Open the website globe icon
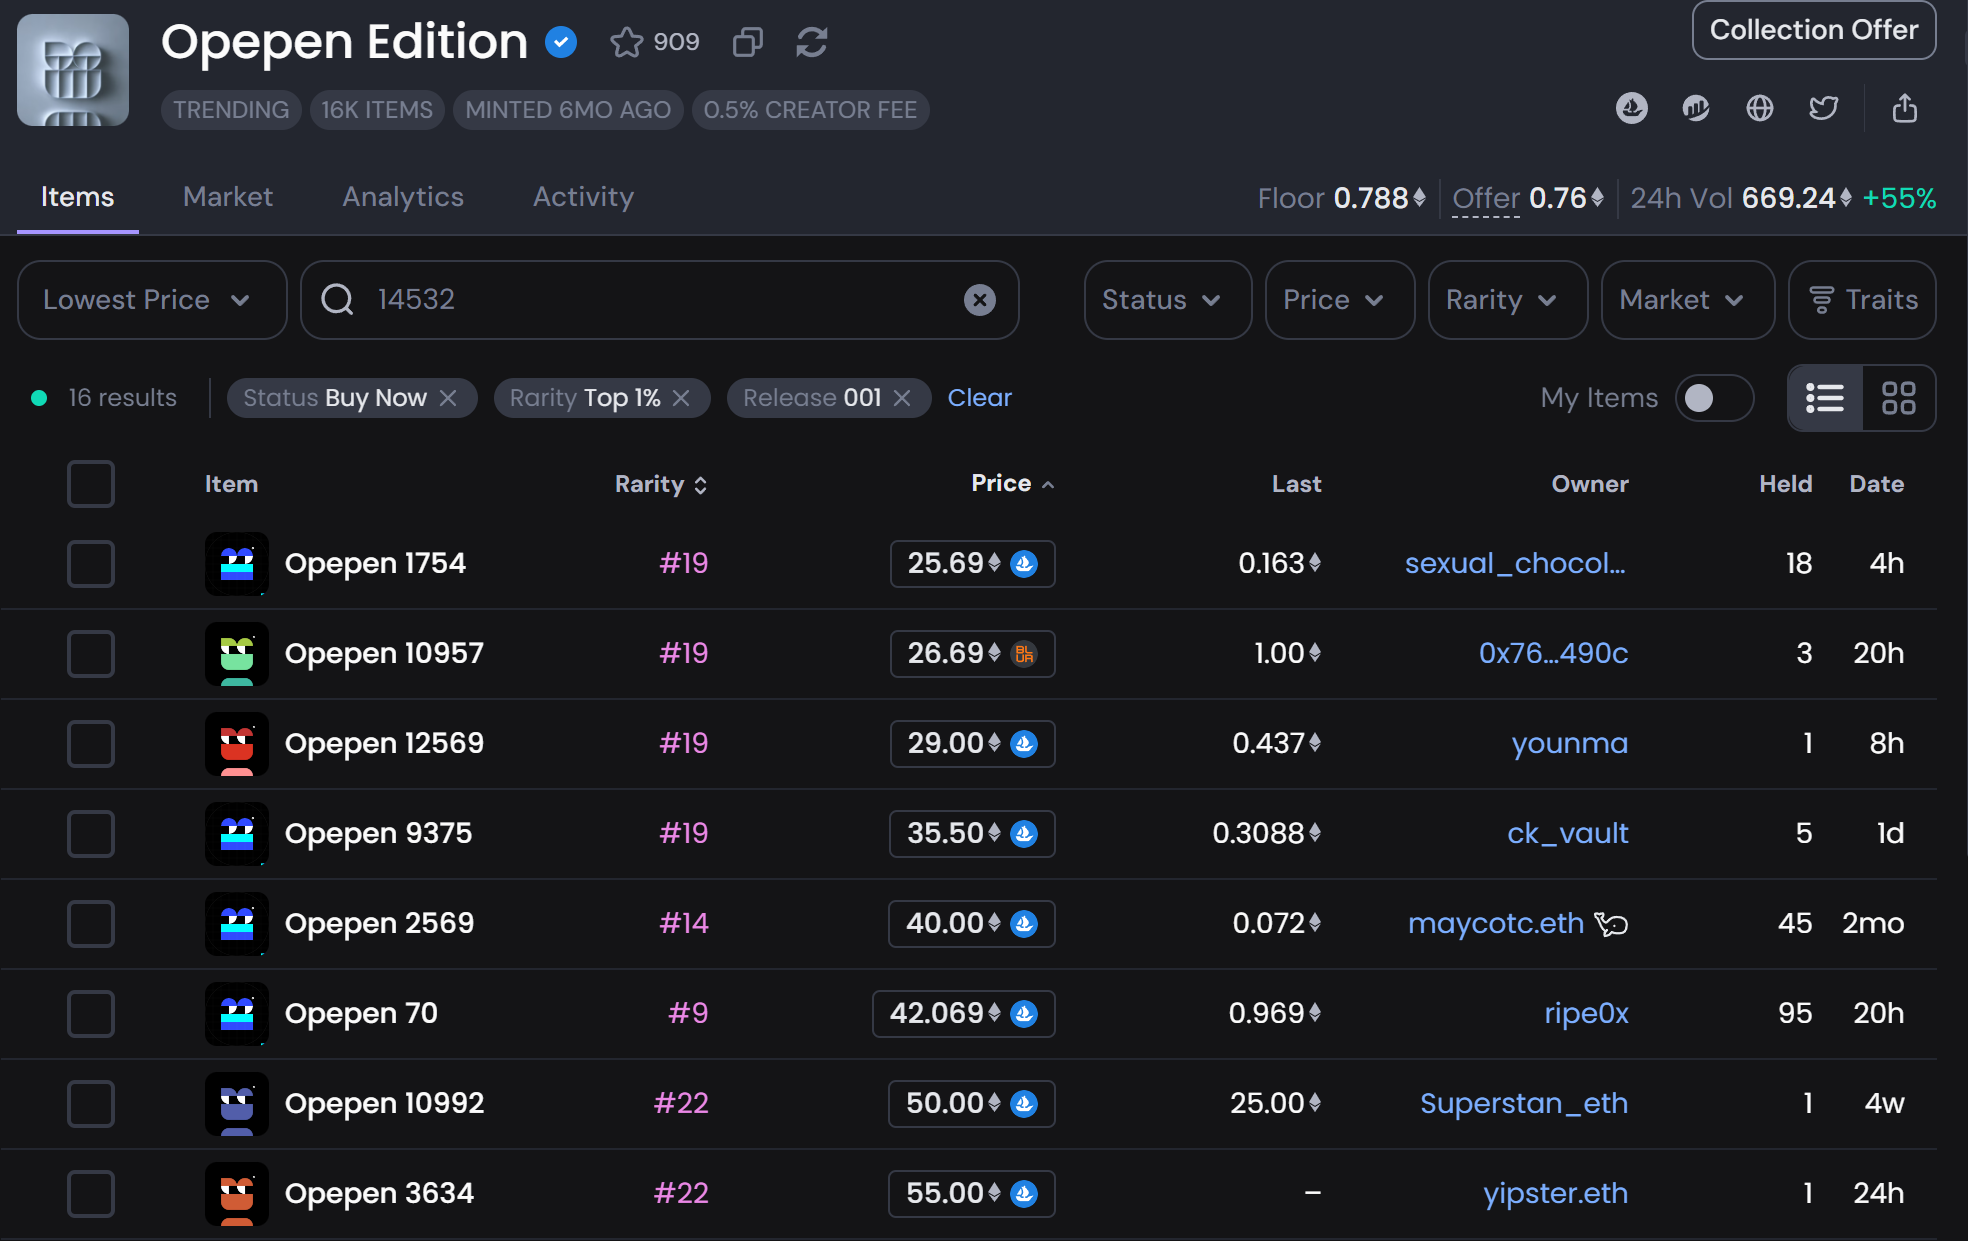The image size is (1968, 1241). pos(1759,108)
